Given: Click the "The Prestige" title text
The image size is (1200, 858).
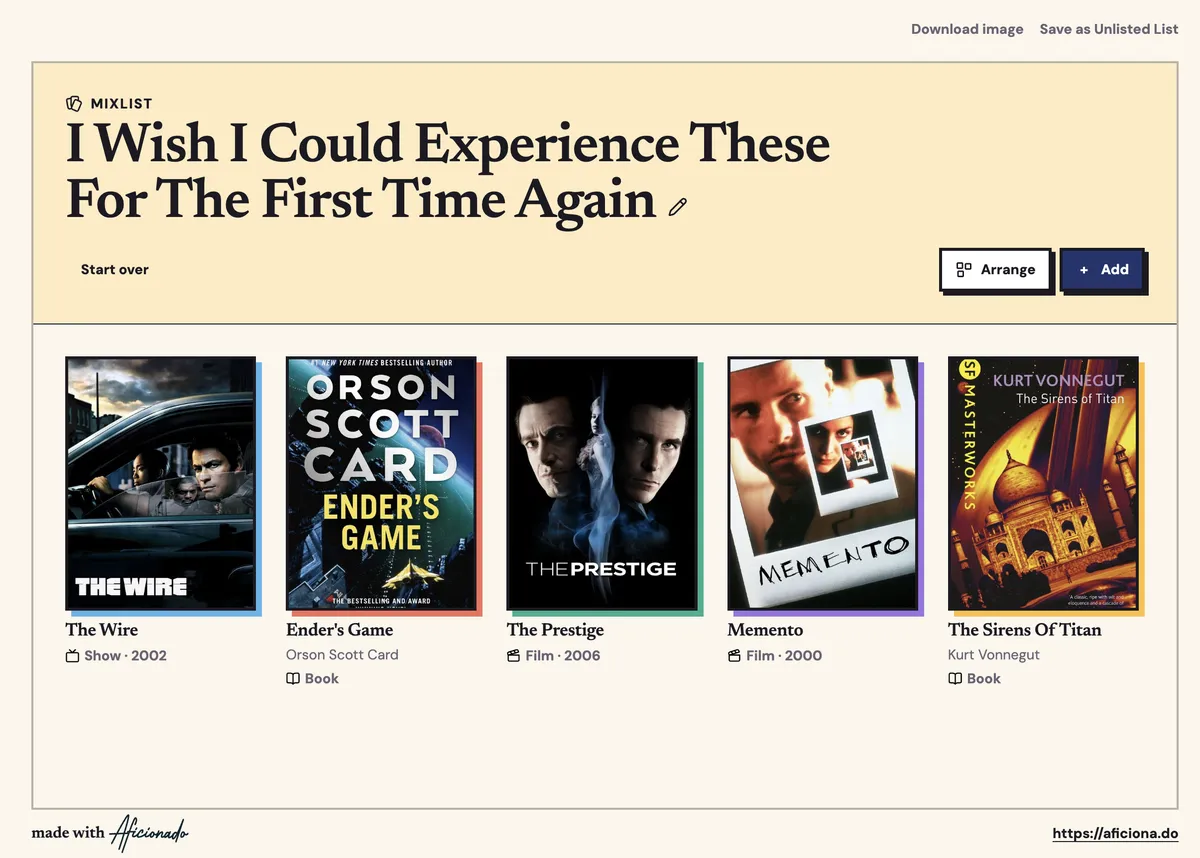Looking at the screenshot, I should point(555,629).
